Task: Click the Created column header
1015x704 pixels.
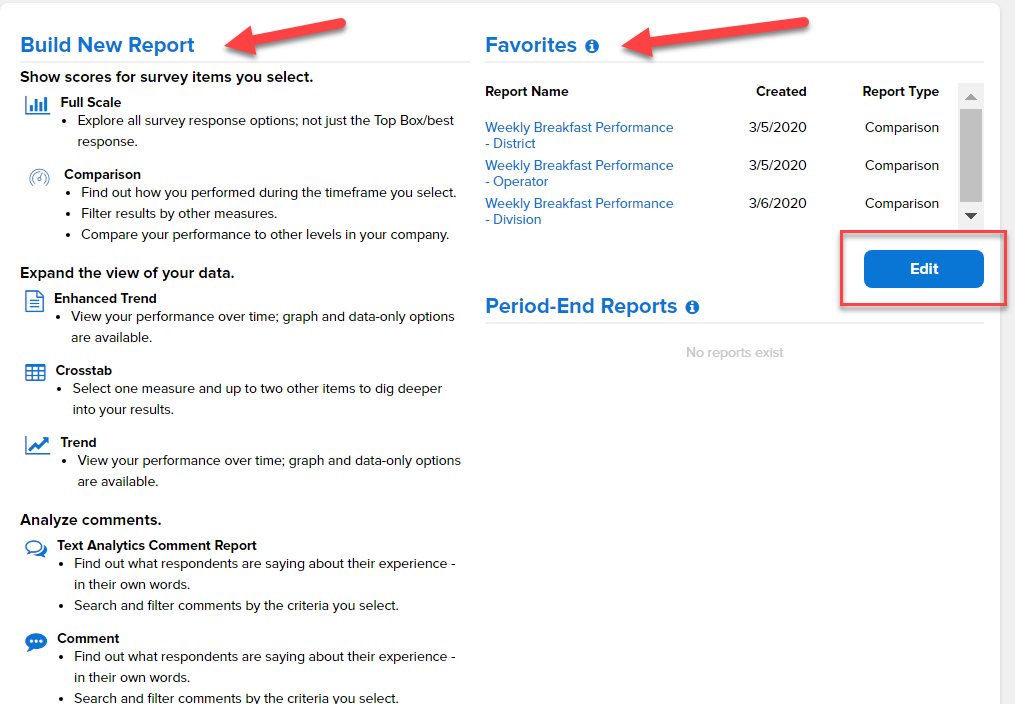Action: pyautogui.click(x=781, y=91)
